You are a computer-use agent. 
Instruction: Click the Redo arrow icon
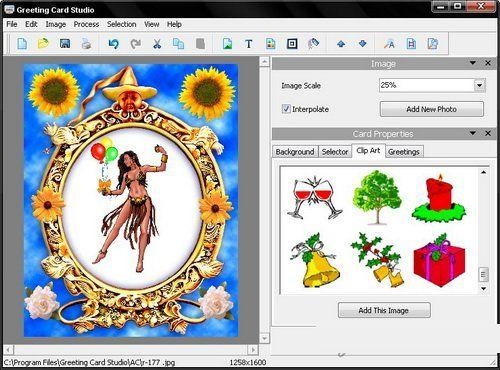pos(135,44)
